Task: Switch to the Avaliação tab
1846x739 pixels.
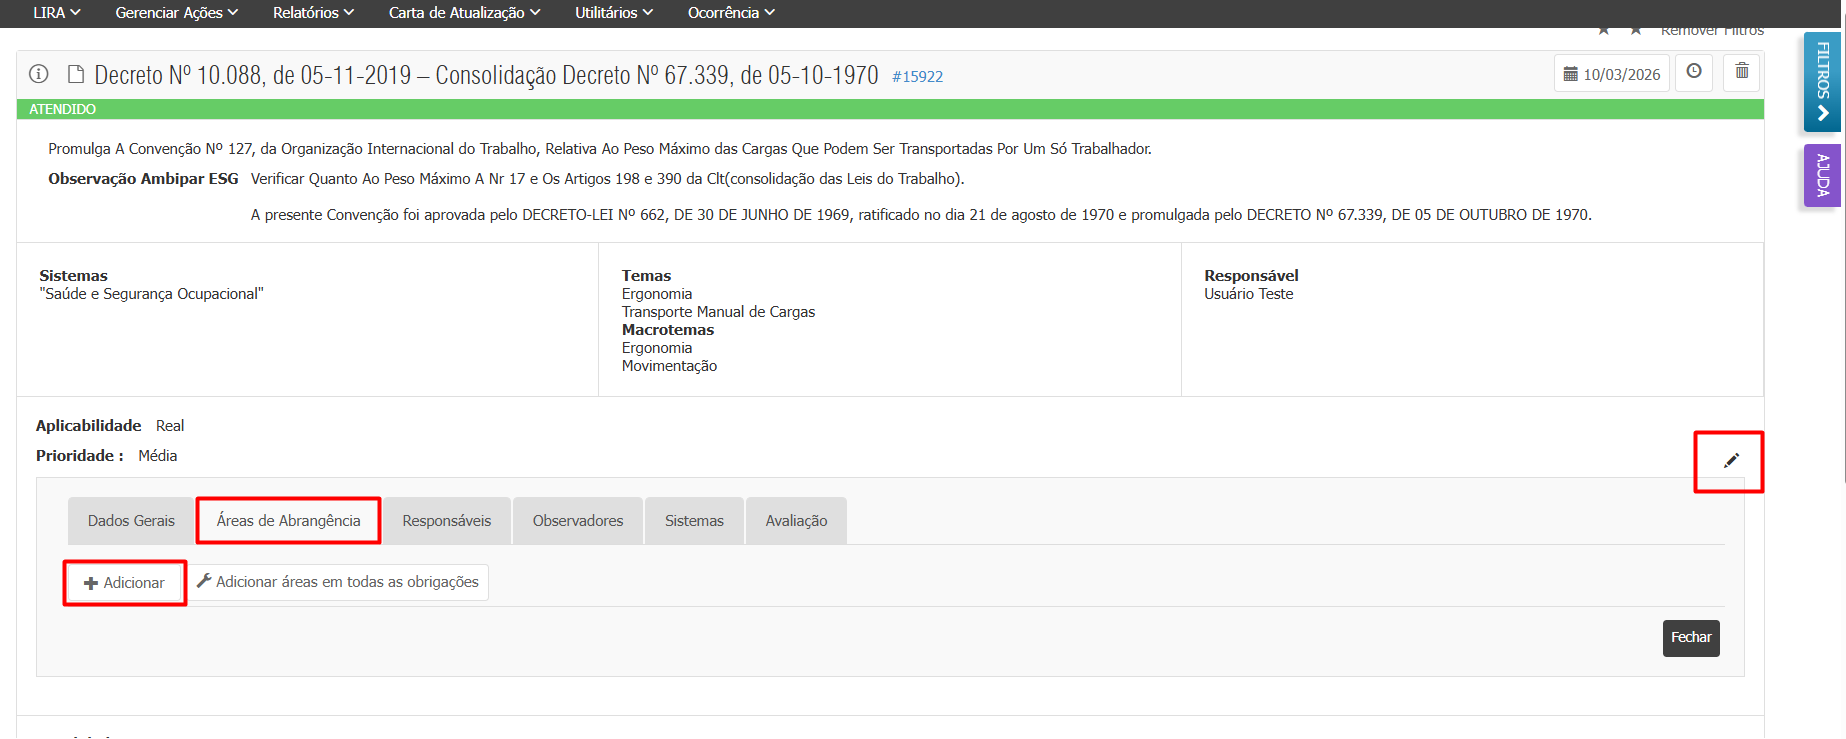Action: [796, 521]
